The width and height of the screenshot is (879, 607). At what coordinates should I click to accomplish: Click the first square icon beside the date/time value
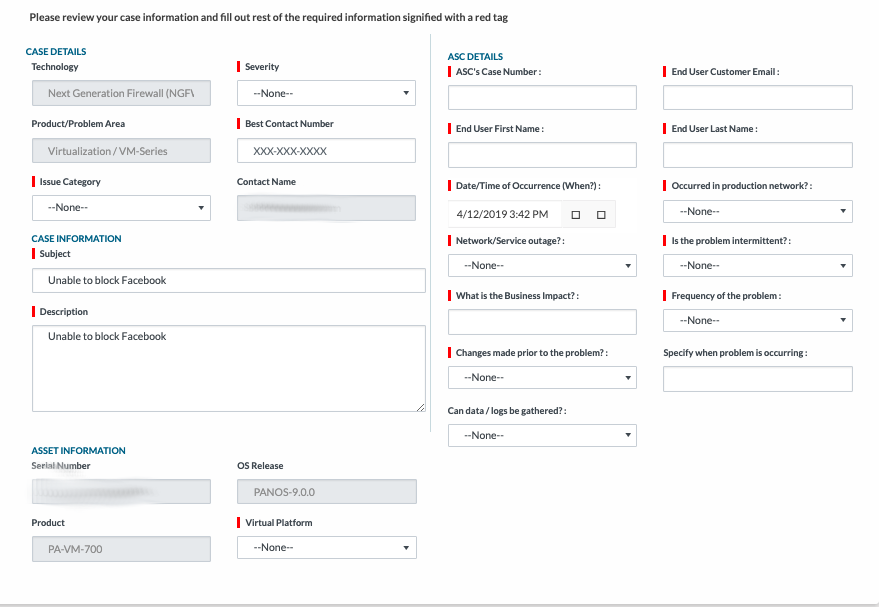(575, 215)
